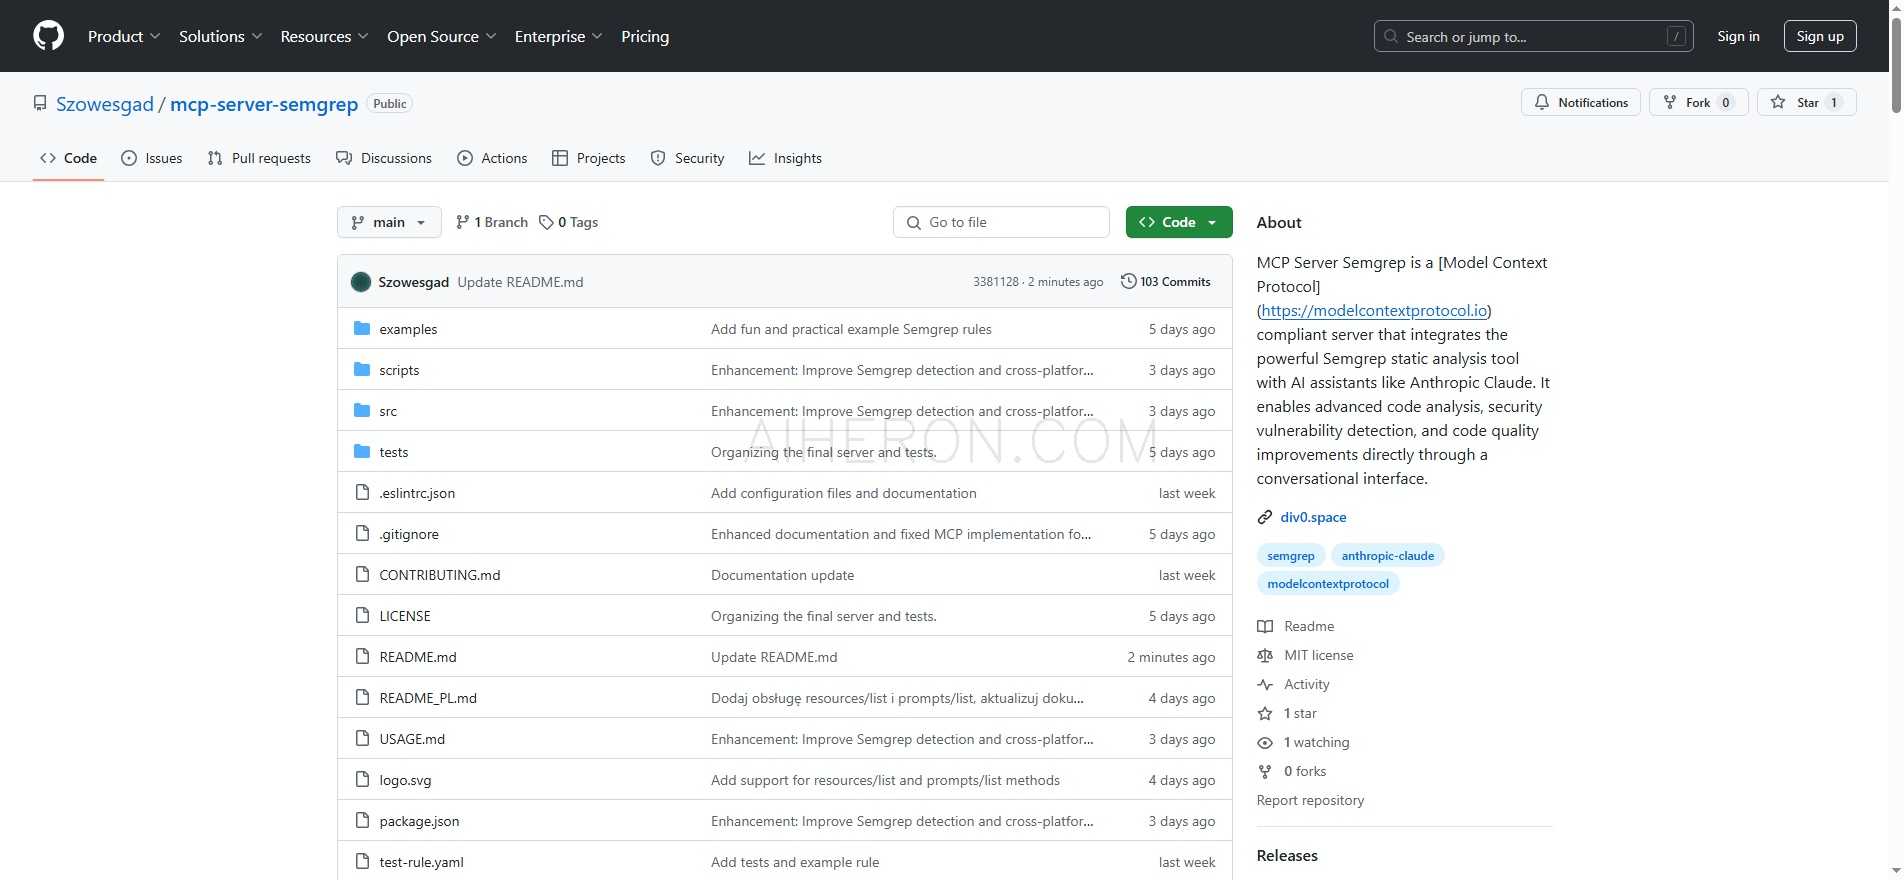This screenshot has height=880, width=1904.
Task: Open the main branch dropdown
Action: pos(389,222)
